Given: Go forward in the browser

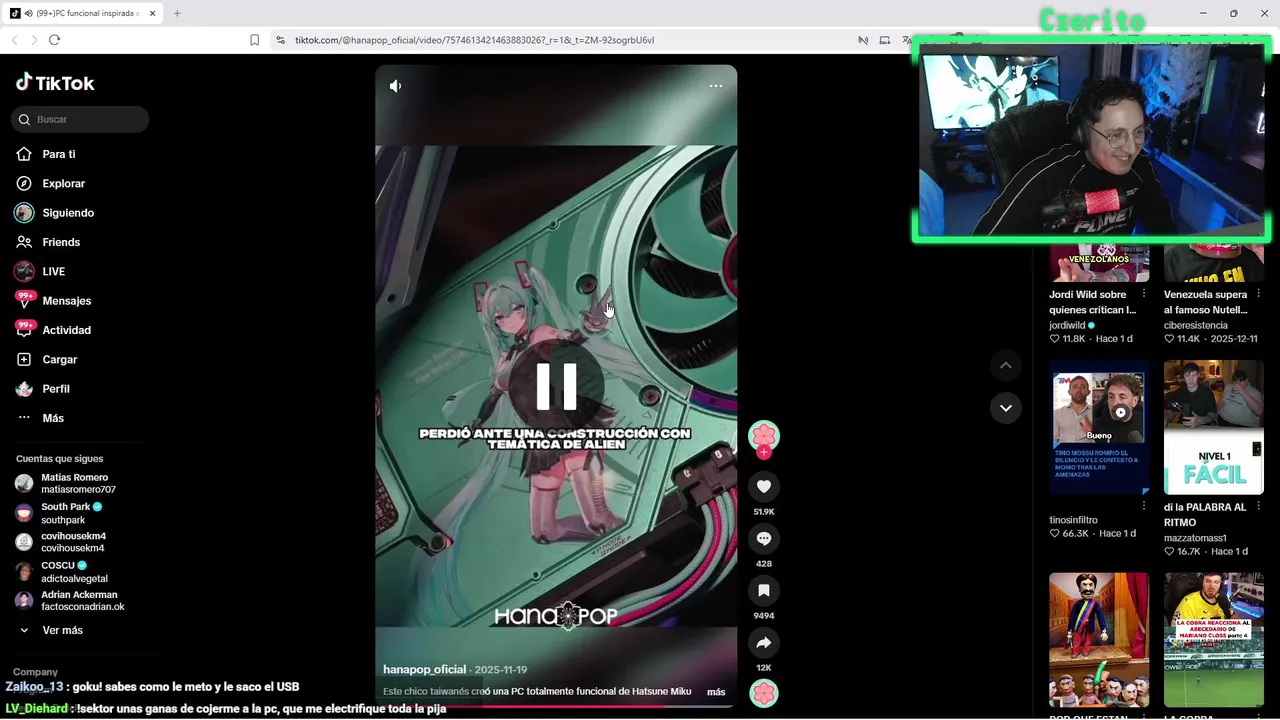Looking at the screenshot, I should click(x=34, y=40).
